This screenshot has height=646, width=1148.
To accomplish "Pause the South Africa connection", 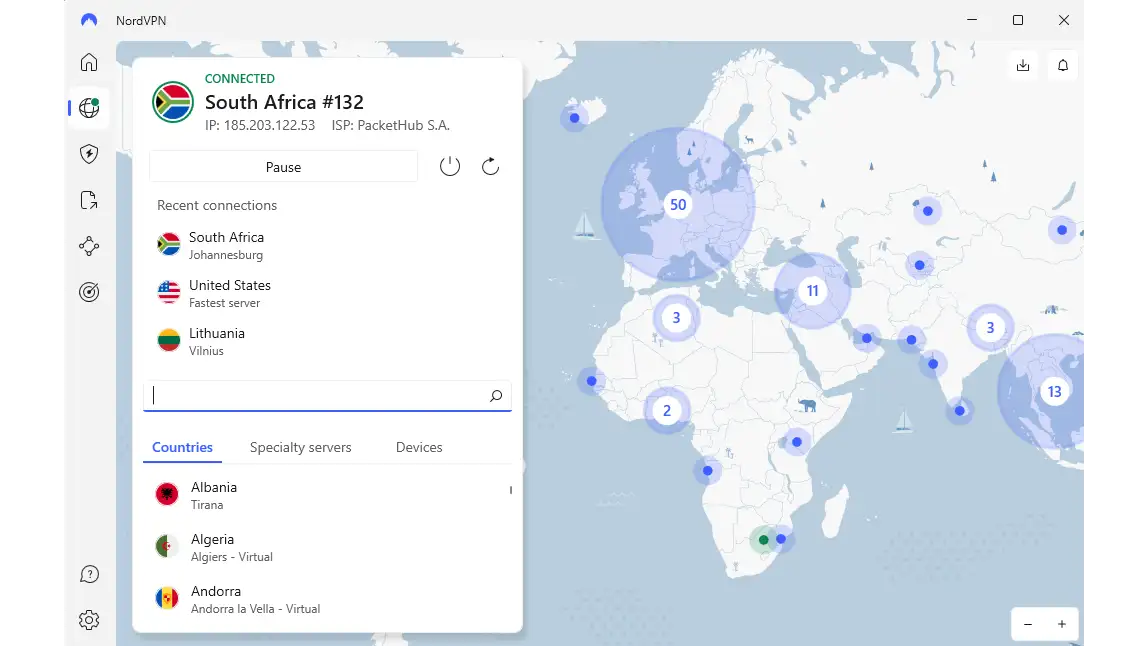I will 283,166.
